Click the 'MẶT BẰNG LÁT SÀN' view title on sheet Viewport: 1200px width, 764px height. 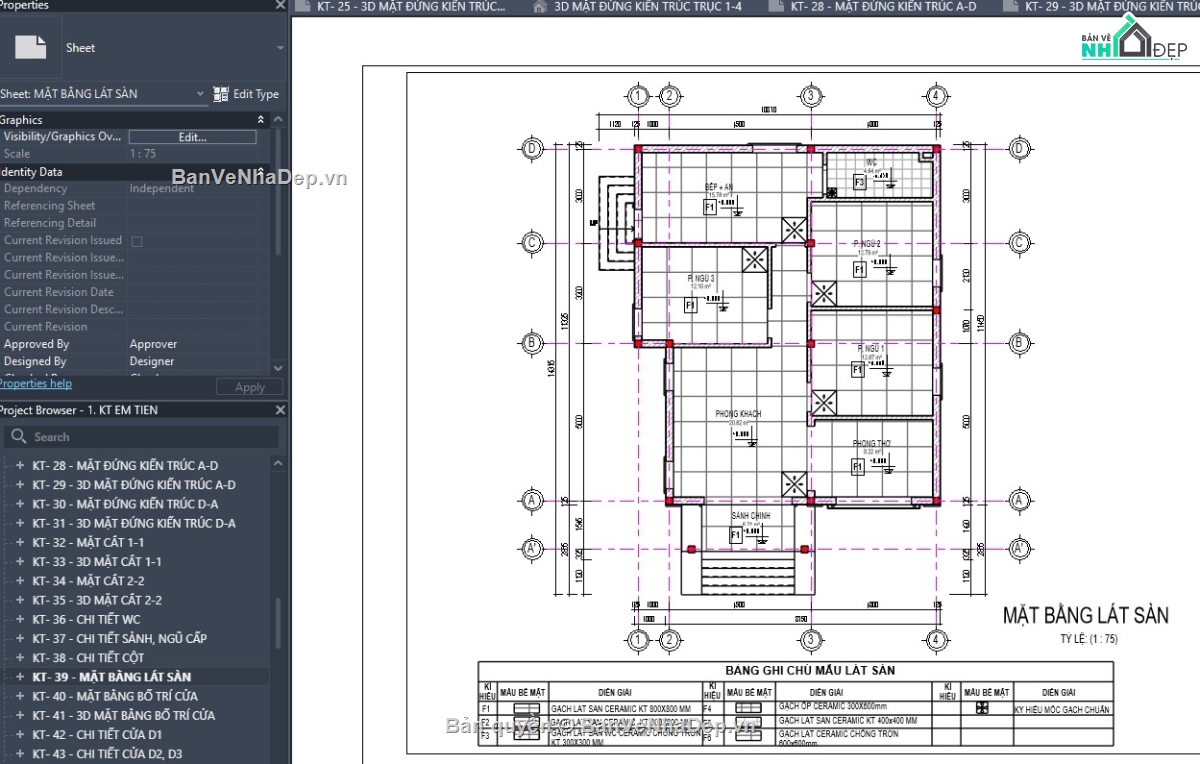point(1086,615)
